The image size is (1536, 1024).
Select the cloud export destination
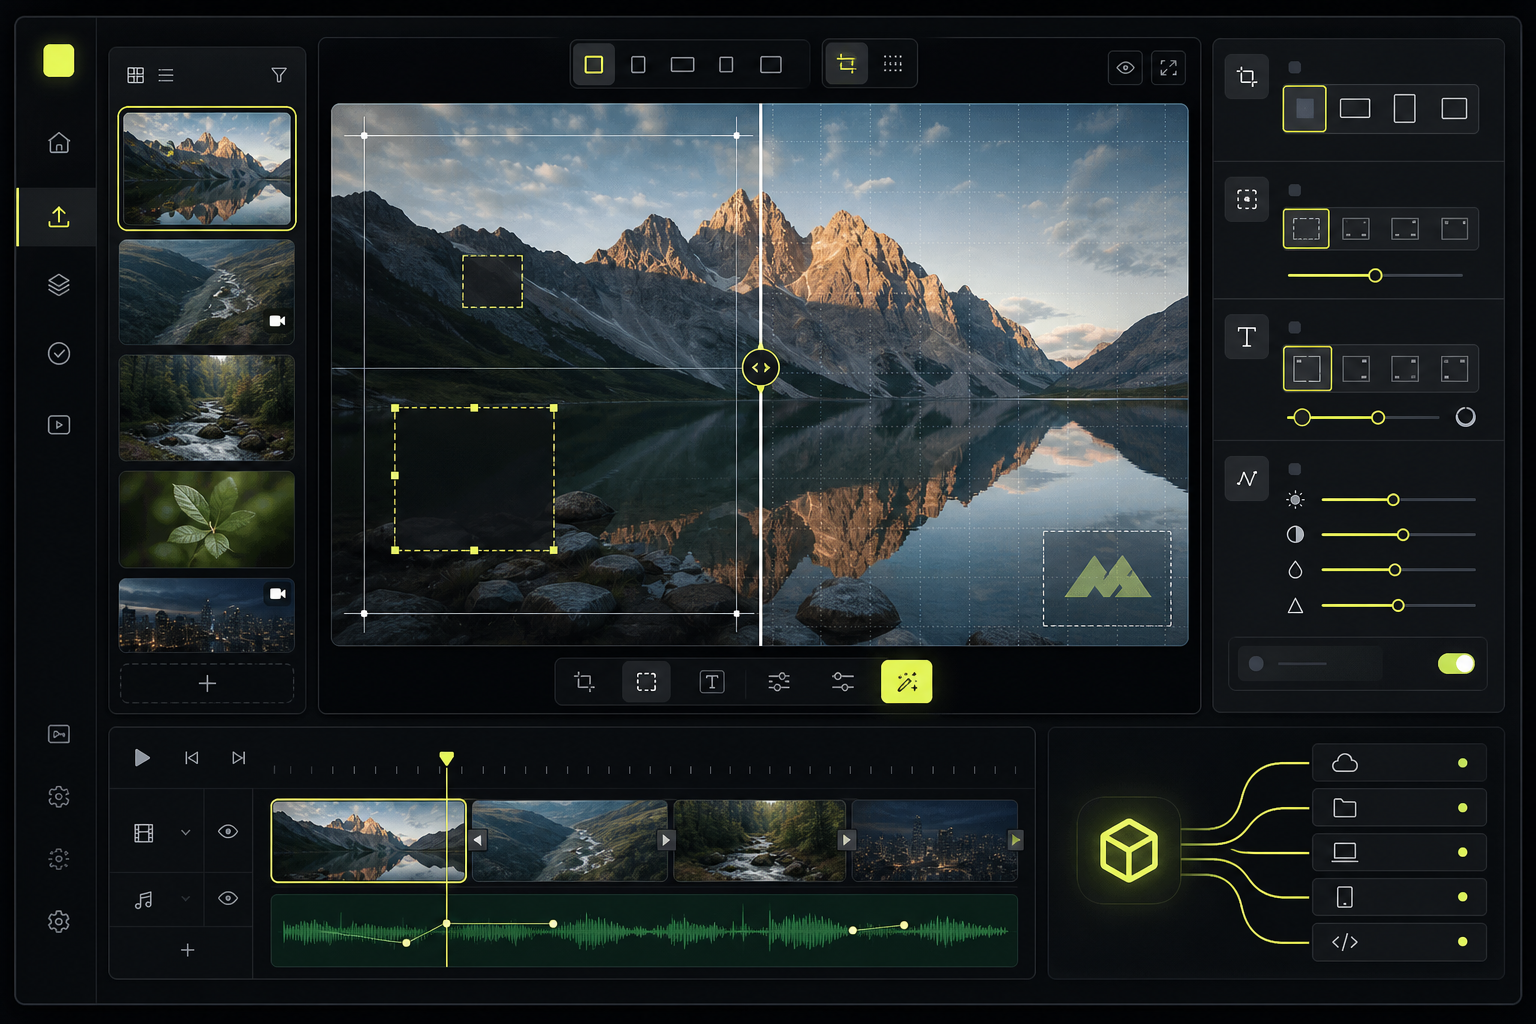tap(1399, 763)
